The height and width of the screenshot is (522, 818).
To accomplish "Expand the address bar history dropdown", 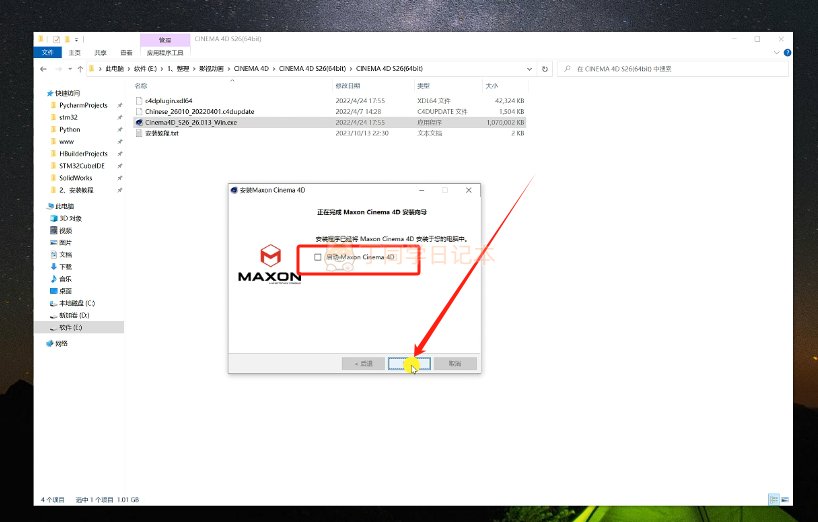I will (530, 69).
